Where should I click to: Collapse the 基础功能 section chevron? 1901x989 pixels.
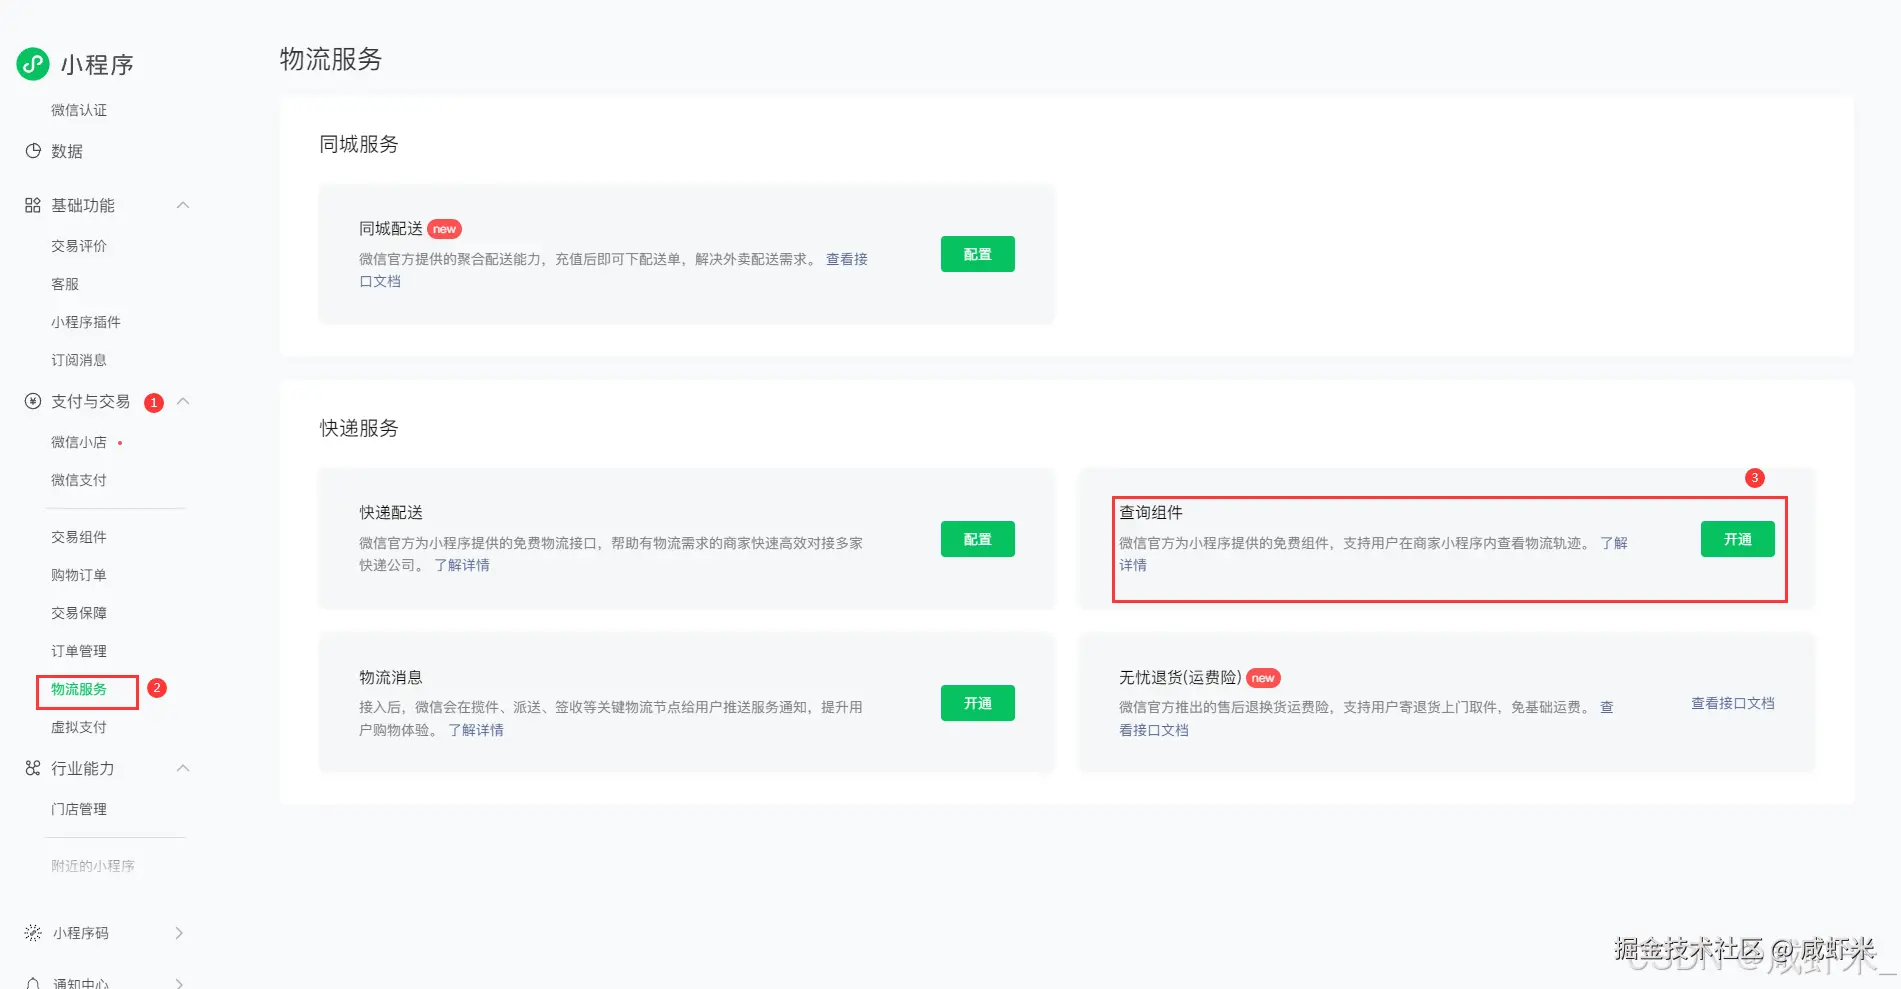(x=183, y=205)
